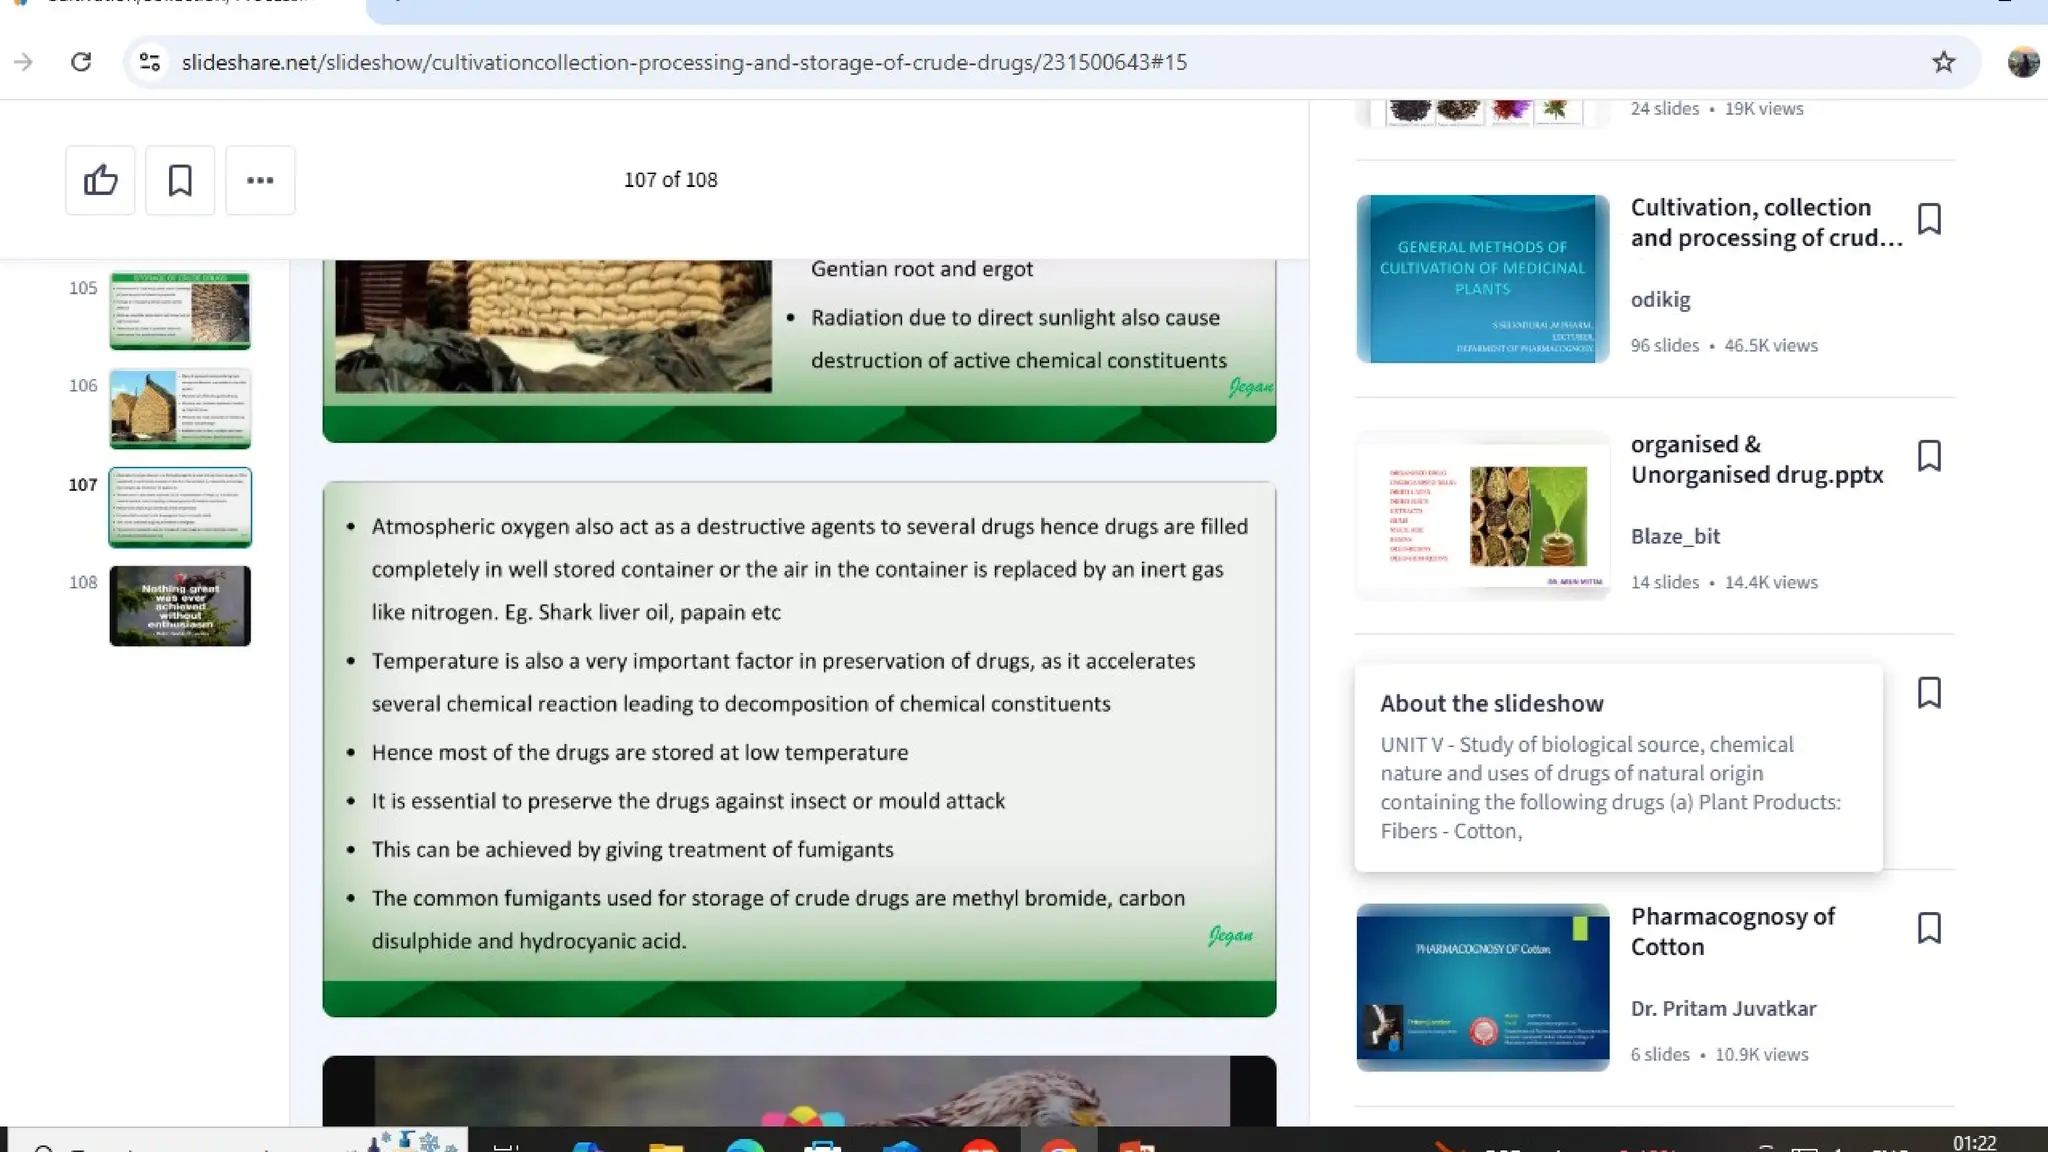Open the more options ellipsis menu
The height and width of the screenshot is (1152, 2048).
[x=260, y=180]
